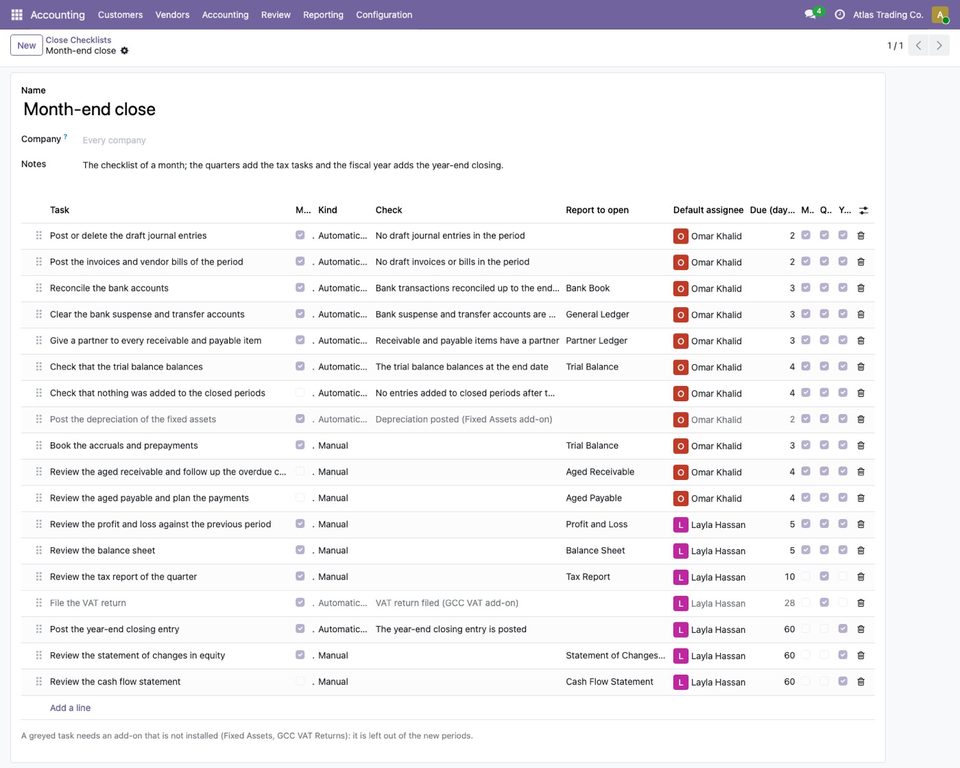Open Kind dropdown for 'Reconcile the bank accounts'
The image size is (960, 768).
[342, 288]
